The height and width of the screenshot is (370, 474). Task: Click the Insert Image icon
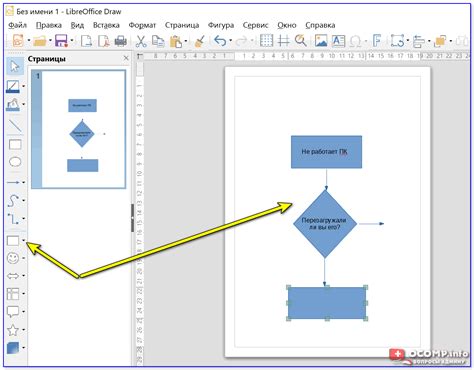(x=321, y=41)
